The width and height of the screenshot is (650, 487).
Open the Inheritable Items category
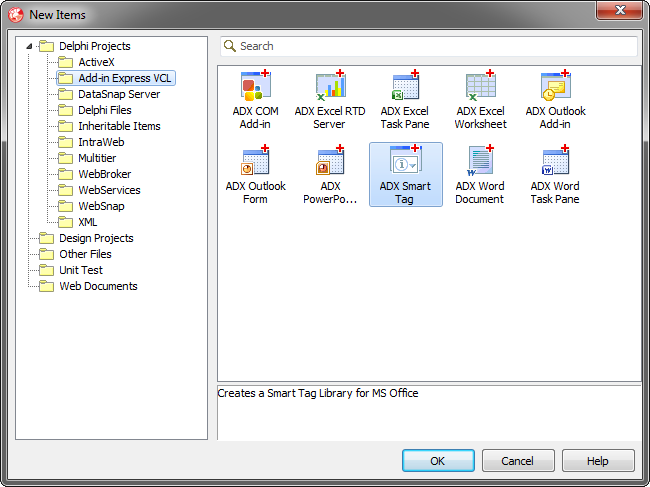109,126
